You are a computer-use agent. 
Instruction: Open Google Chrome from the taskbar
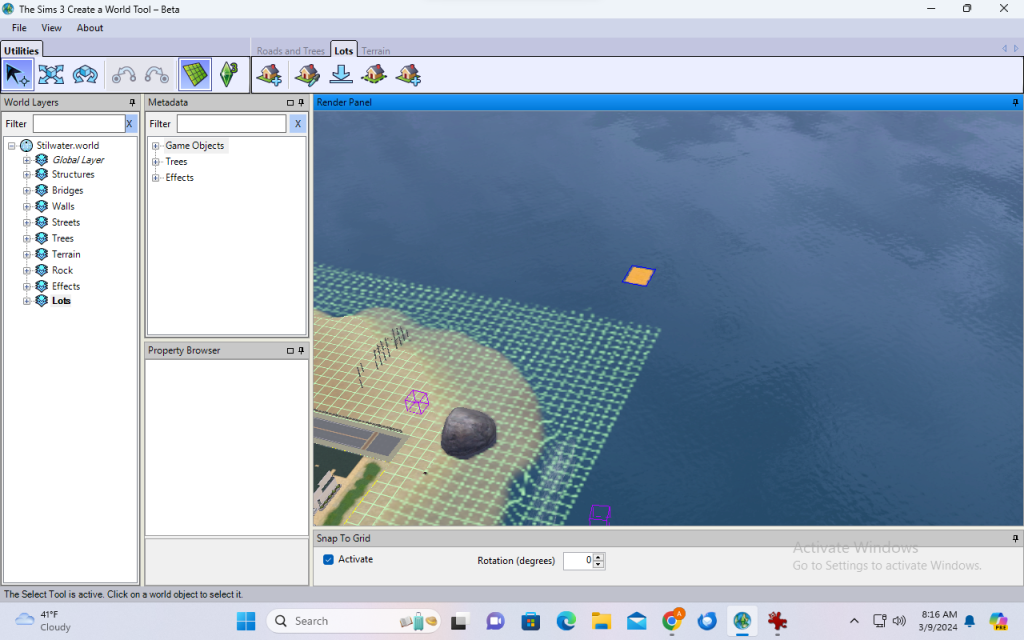(672, 621)
